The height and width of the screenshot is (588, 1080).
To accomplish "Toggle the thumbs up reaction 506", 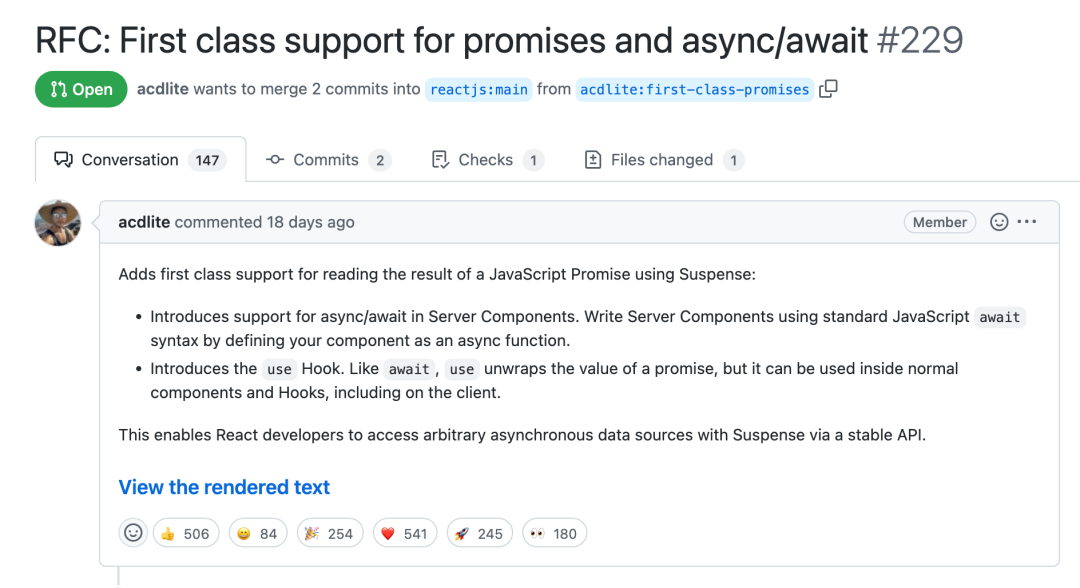I will pos(186,534).
